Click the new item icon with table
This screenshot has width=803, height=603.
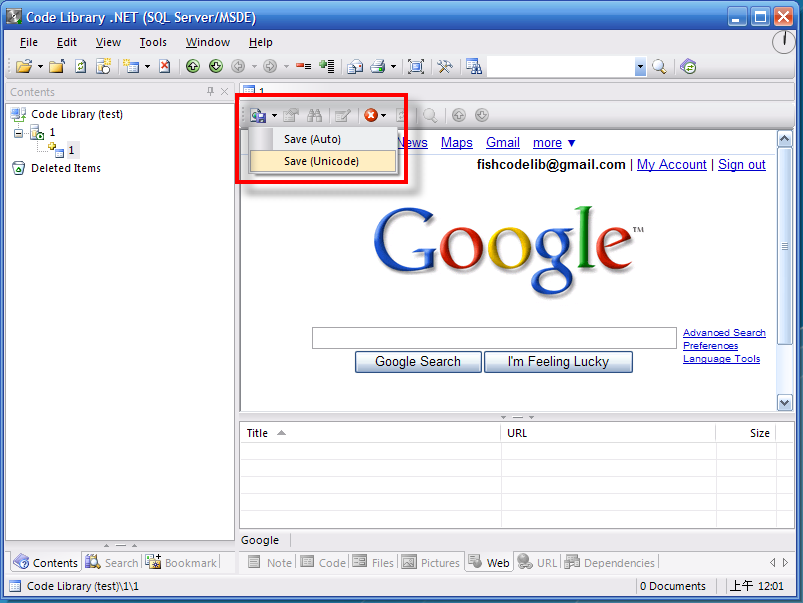(132, 67)
